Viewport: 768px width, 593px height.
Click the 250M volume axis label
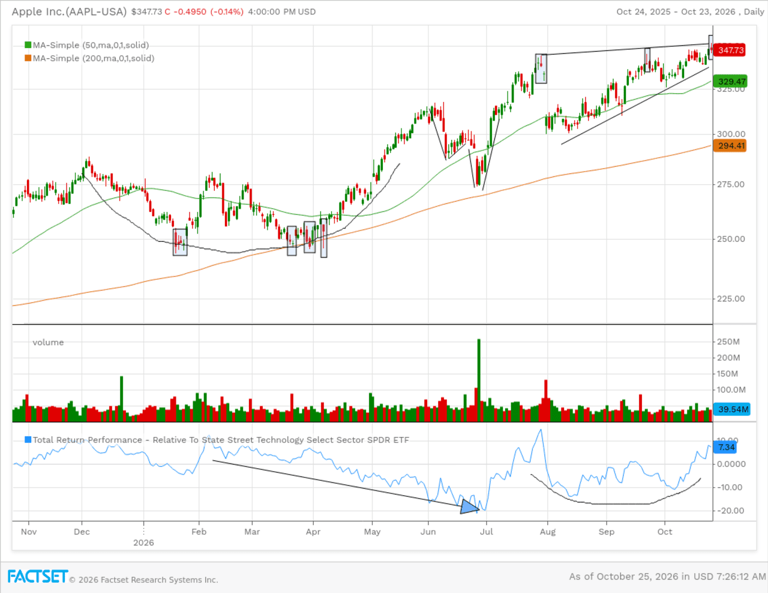728,342
